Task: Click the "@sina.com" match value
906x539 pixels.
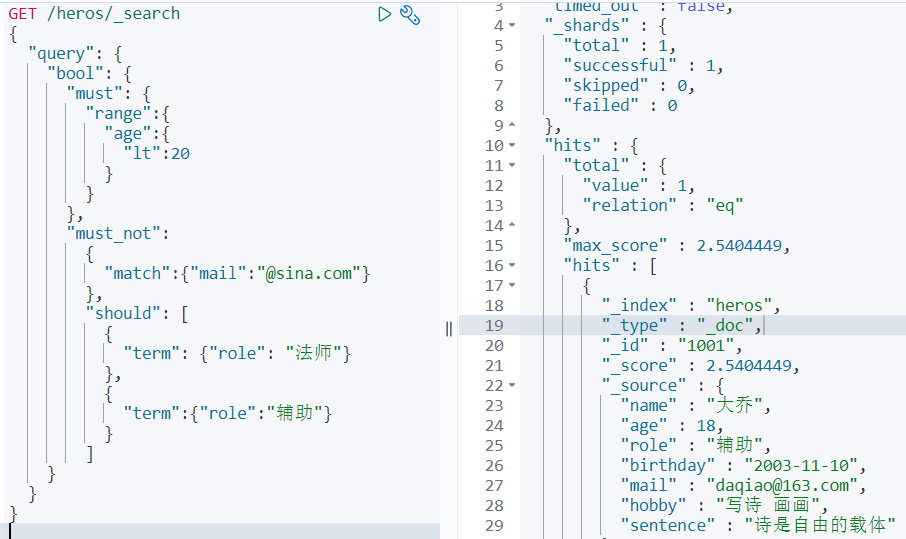Action: pyautogui.click(x=309, y=273)
